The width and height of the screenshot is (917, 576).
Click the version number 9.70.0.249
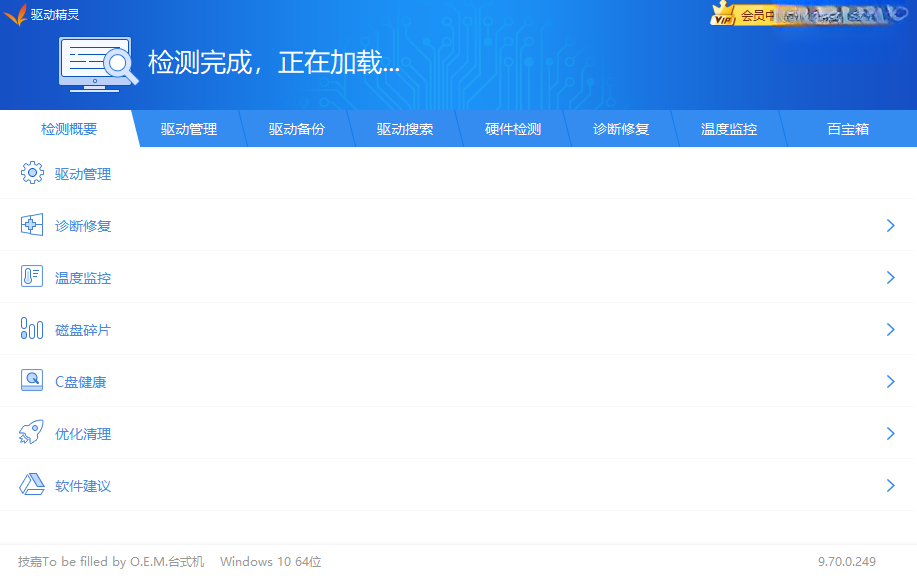(x=846, y=561)
